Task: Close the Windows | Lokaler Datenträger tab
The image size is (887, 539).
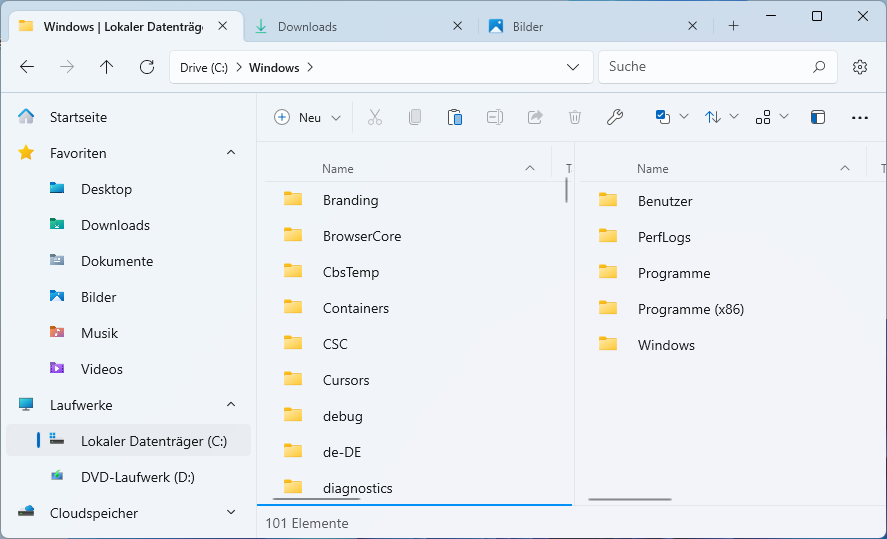Action: (223, 26)
